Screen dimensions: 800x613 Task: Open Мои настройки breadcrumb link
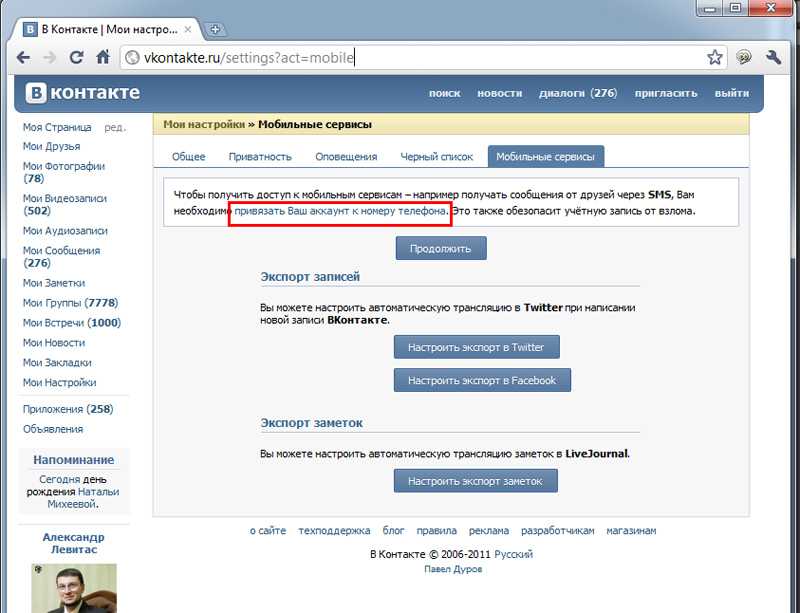204,125
